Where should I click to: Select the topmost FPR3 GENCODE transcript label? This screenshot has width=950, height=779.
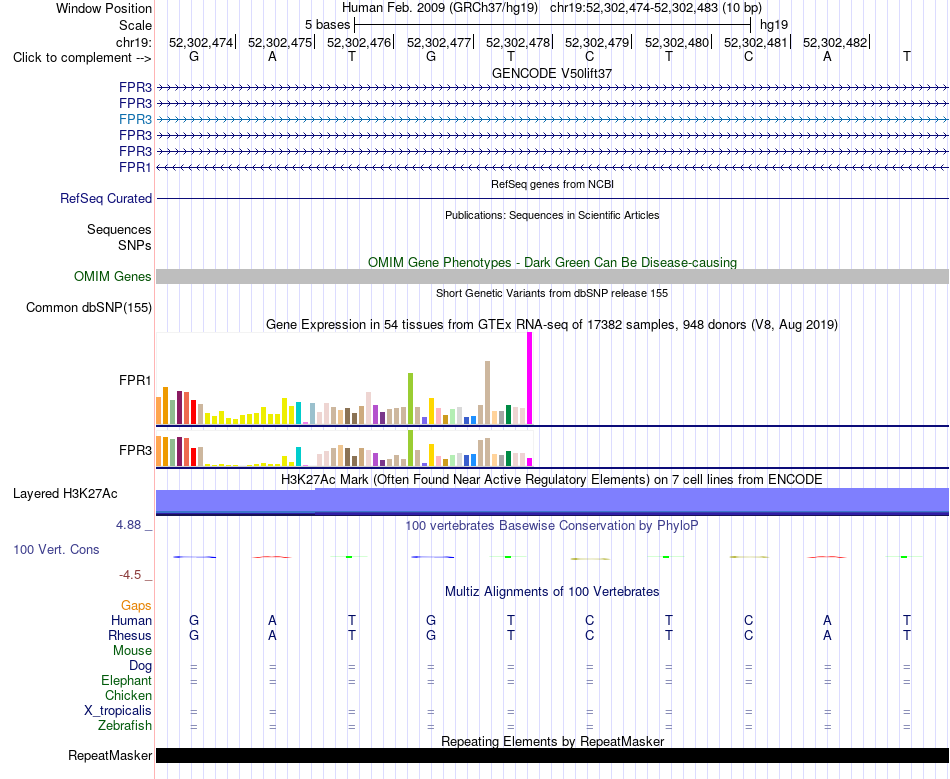tap(135, 87)
